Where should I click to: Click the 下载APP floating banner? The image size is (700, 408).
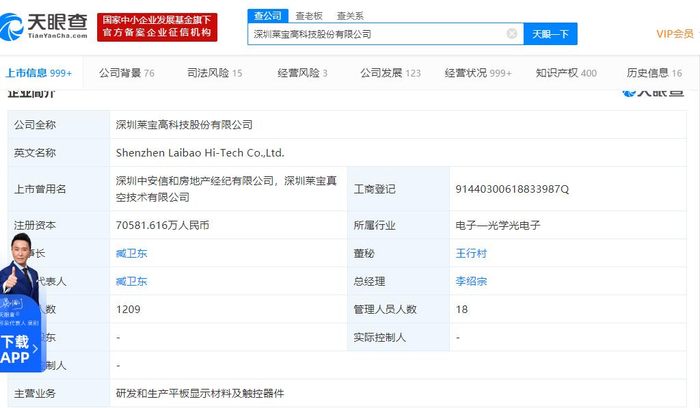pyautogui.click(x=21, y=333)
